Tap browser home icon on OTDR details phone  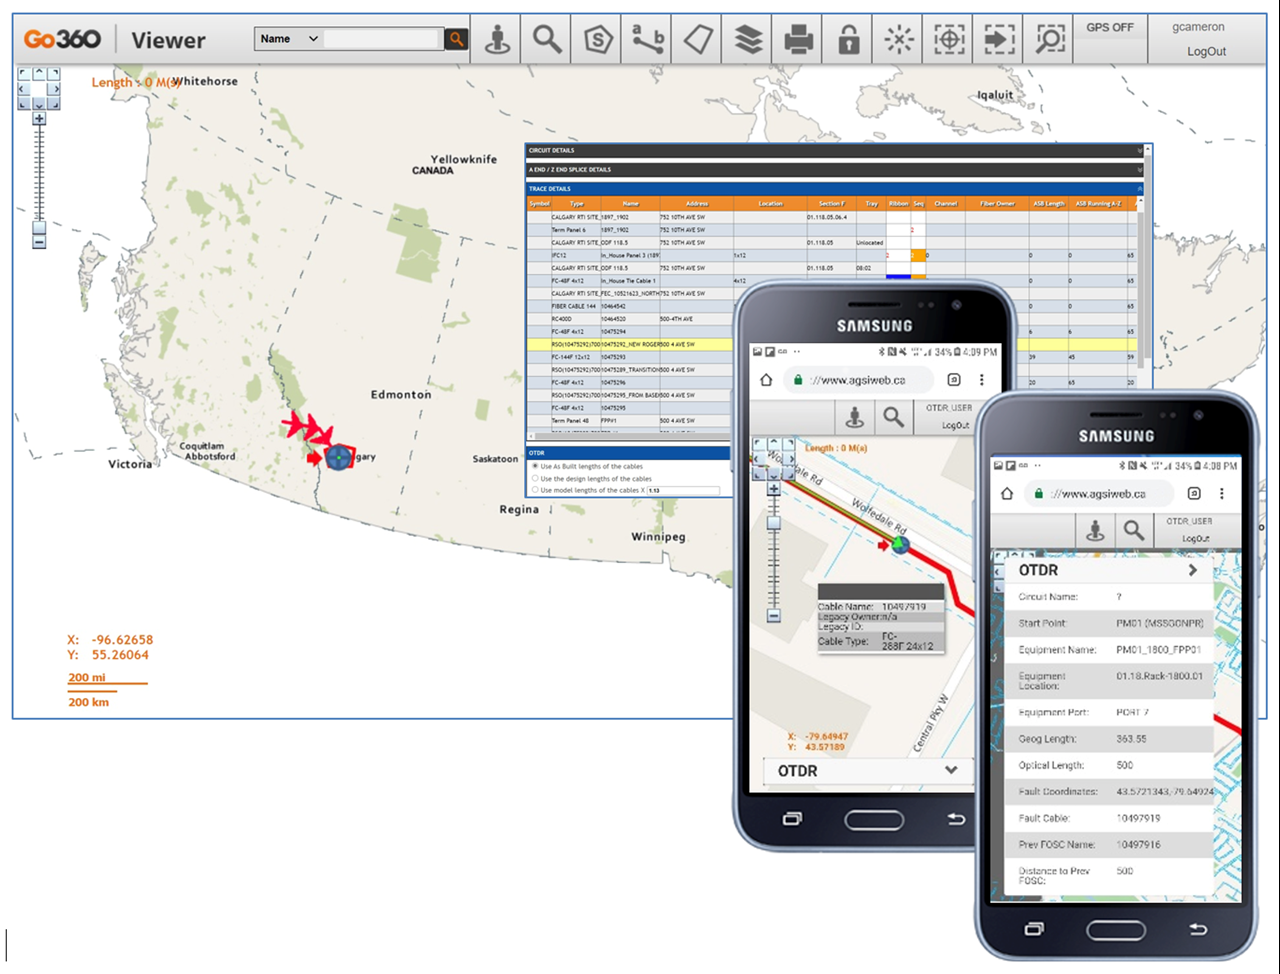(x=1007, y=493)
